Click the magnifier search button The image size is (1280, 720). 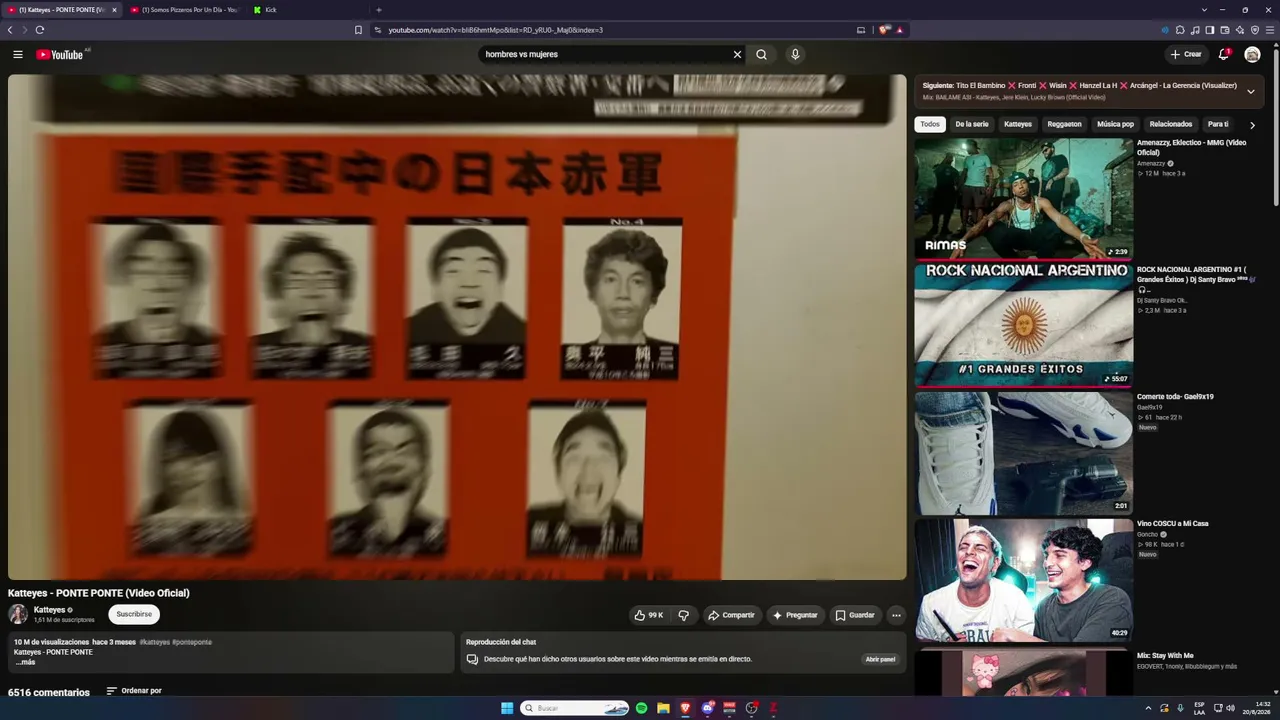tap(762, 54)
